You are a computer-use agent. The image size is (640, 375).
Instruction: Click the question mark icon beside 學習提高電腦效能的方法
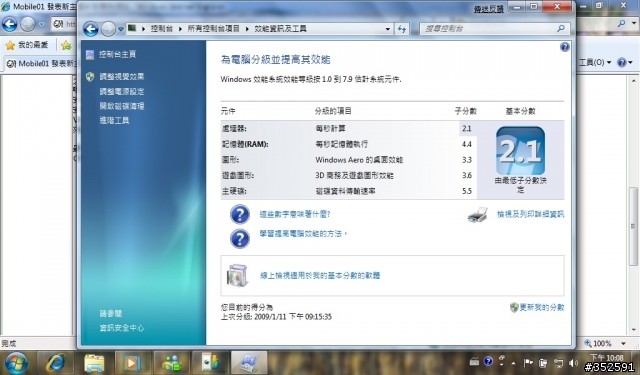[240, 239]
